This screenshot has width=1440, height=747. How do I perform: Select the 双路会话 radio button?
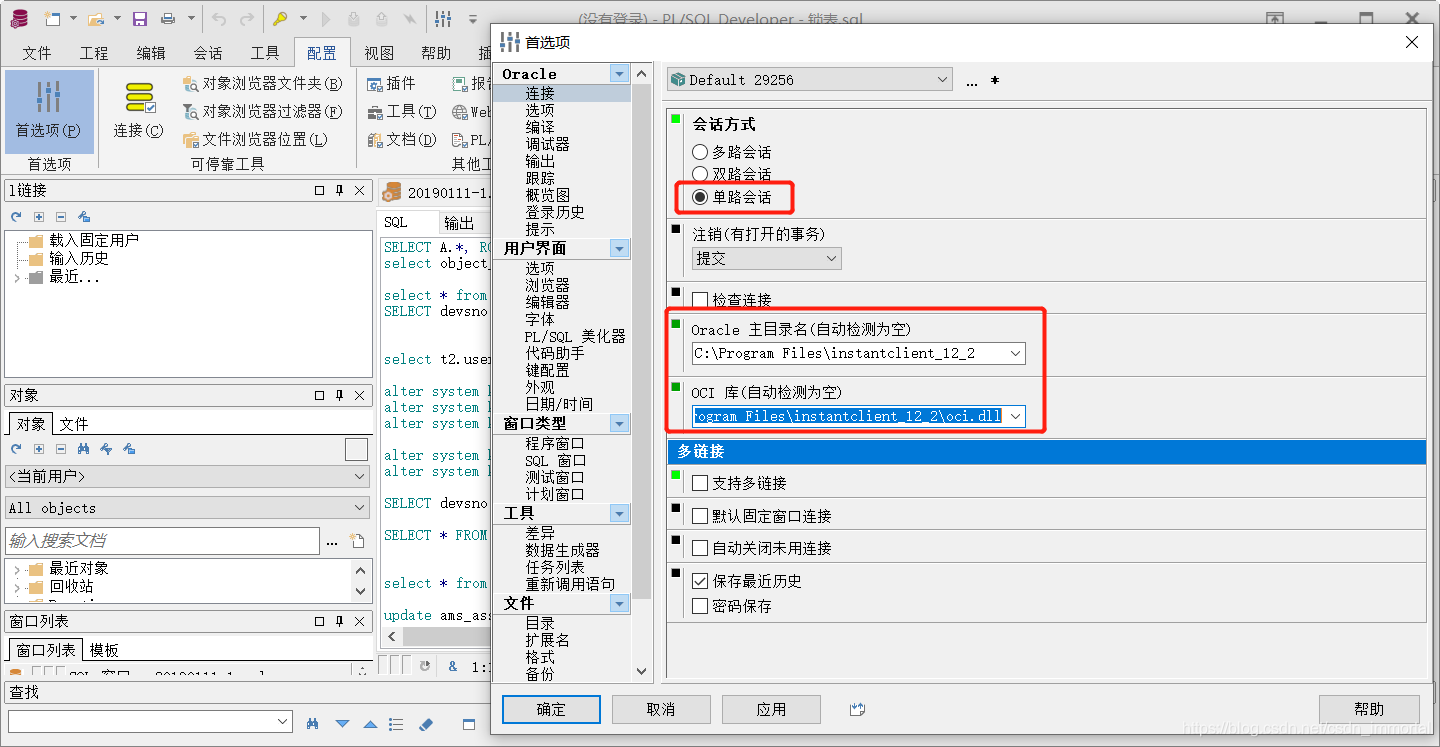[700, 174]
